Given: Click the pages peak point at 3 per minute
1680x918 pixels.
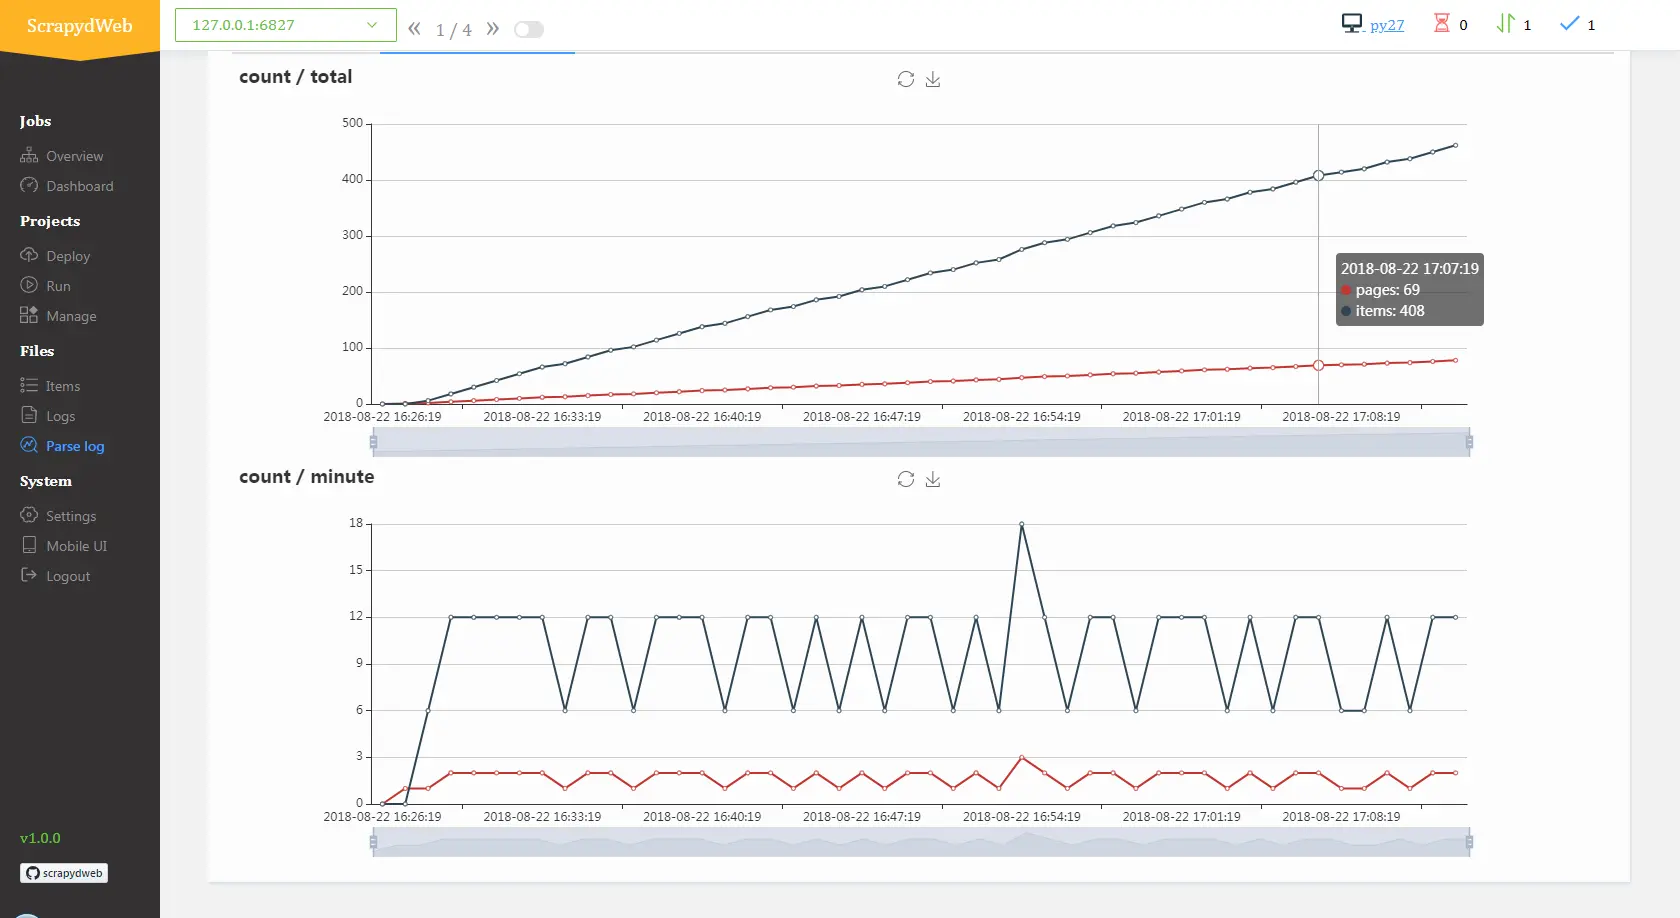Looking at the screenshot, I should click(1022, 757).
